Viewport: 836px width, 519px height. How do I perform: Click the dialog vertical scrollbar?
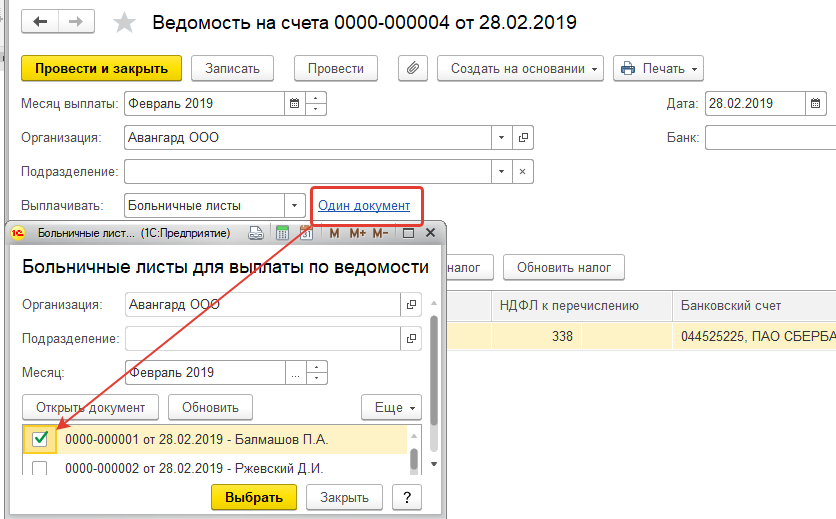[x=434, y=371]
